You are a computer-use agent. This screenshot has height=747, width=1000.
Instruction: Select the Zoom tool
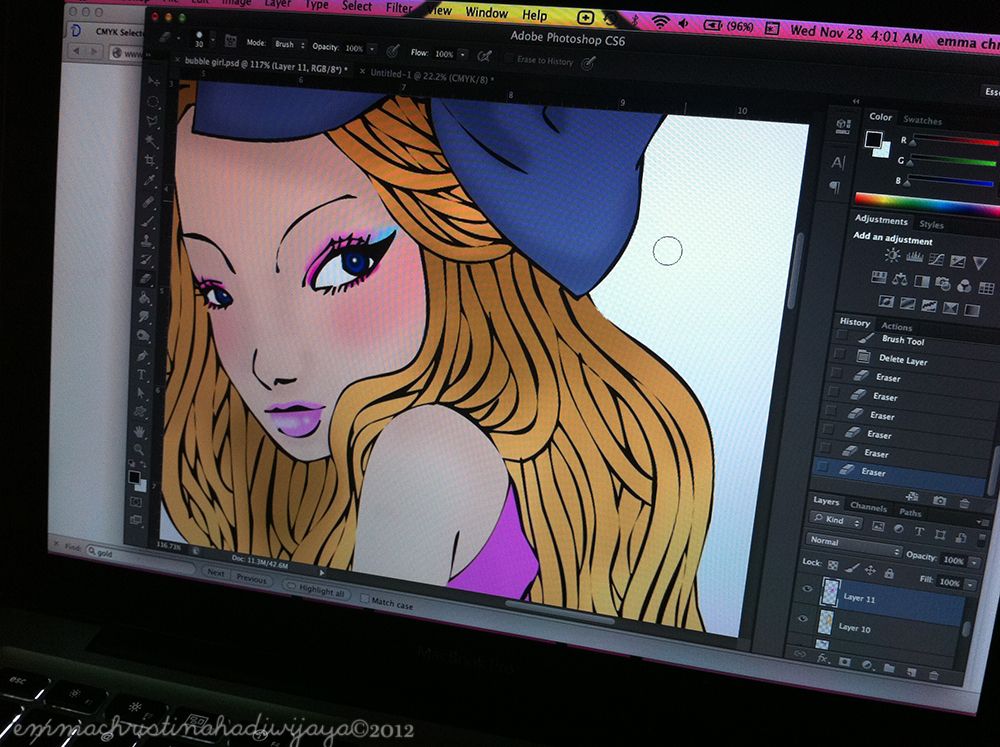(139, 450)
